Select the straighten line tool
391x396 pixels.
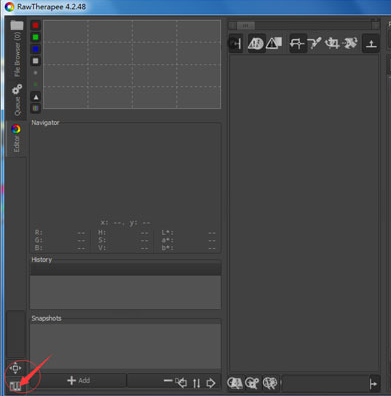(350, 43)
